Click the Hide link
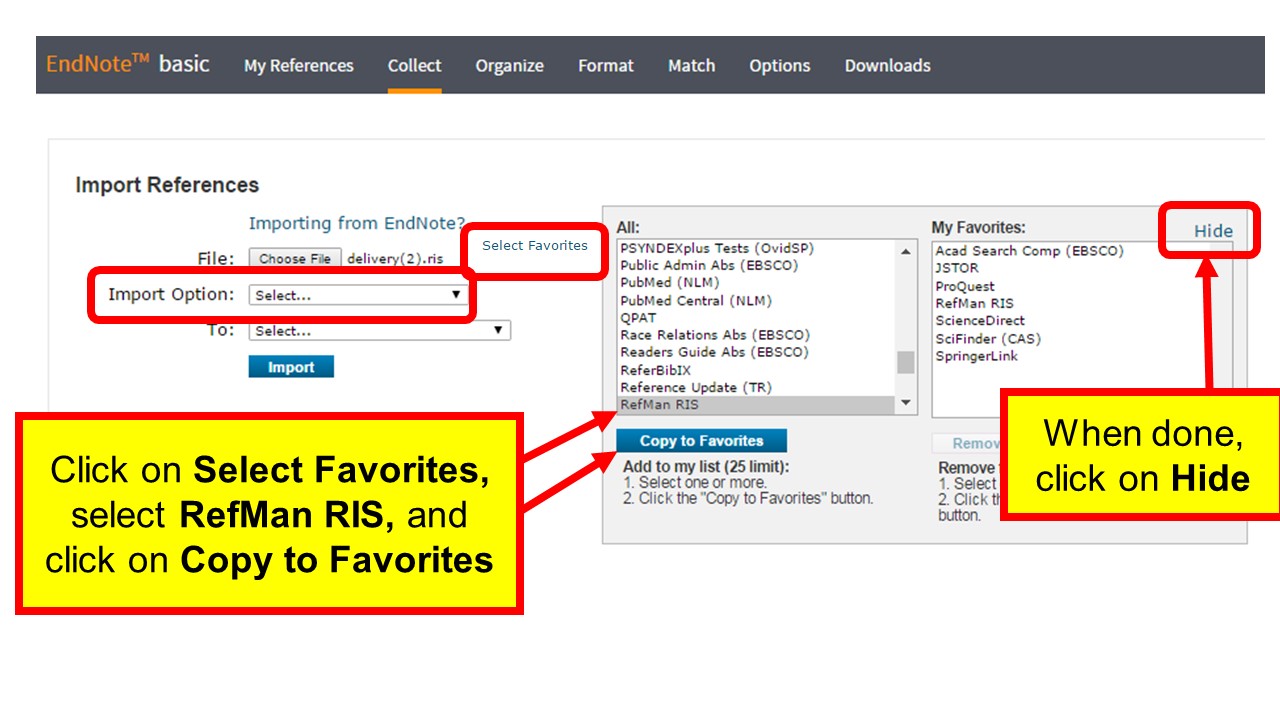 coord(1213,231)
